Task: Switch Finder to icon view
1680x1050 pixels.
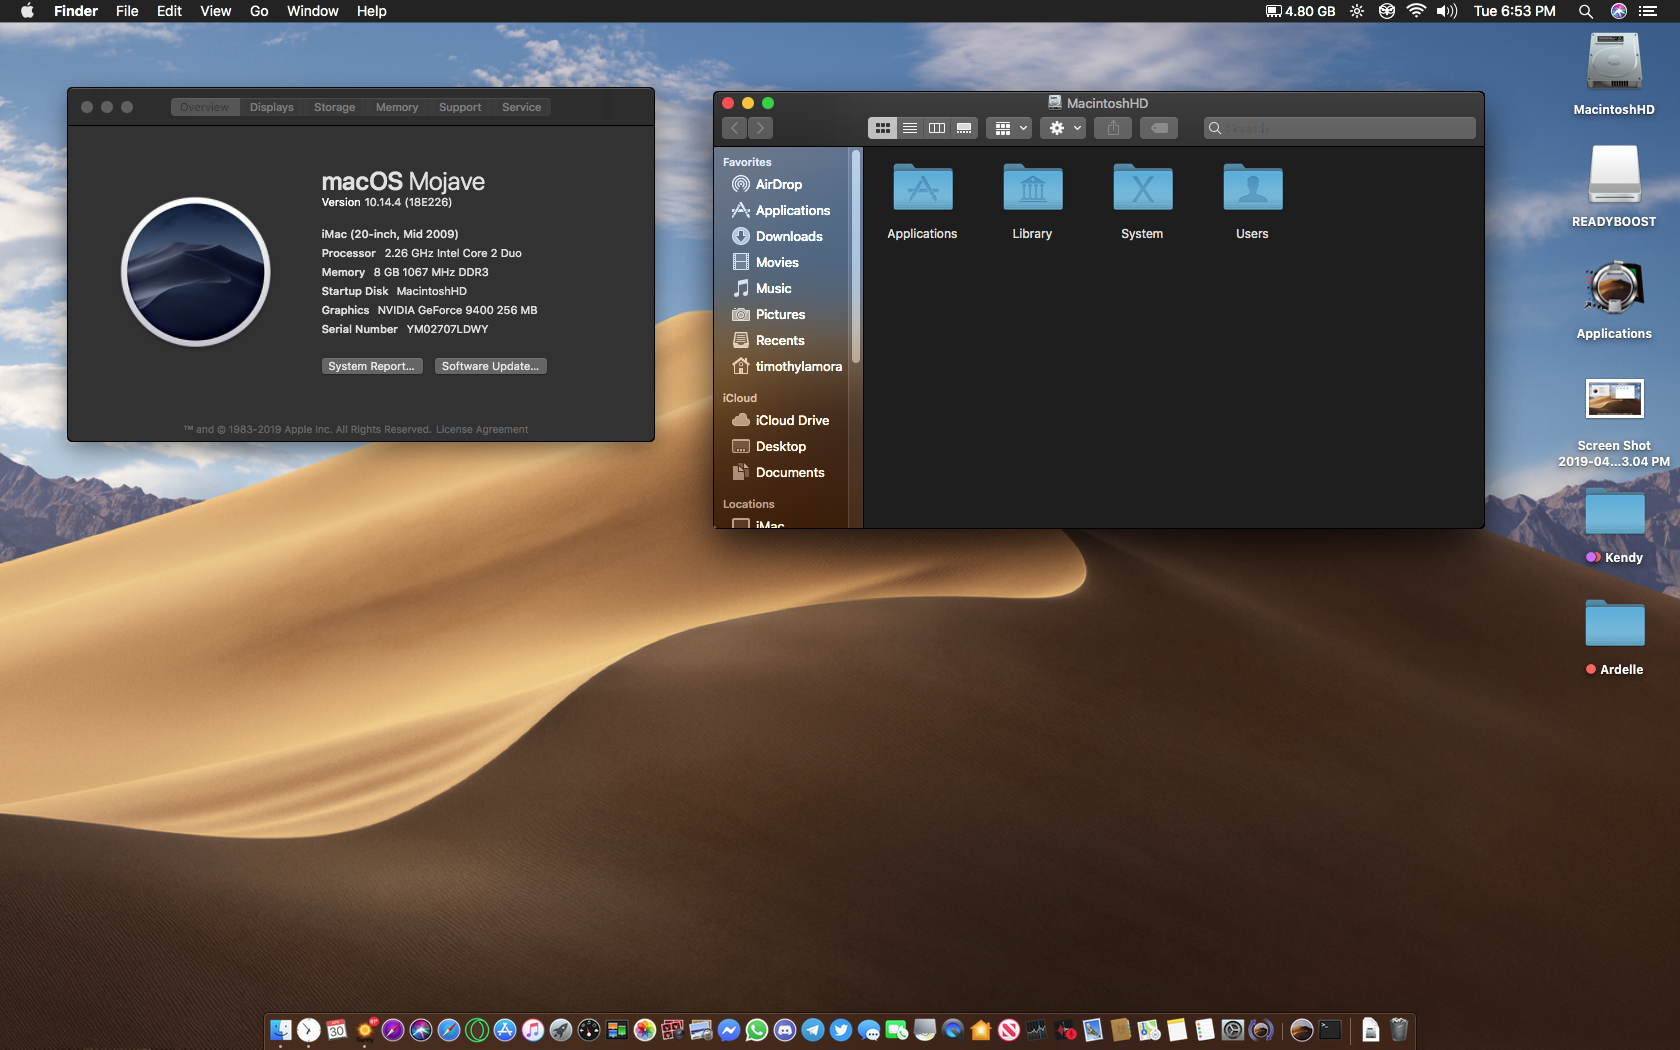Action: click(883, 128)
